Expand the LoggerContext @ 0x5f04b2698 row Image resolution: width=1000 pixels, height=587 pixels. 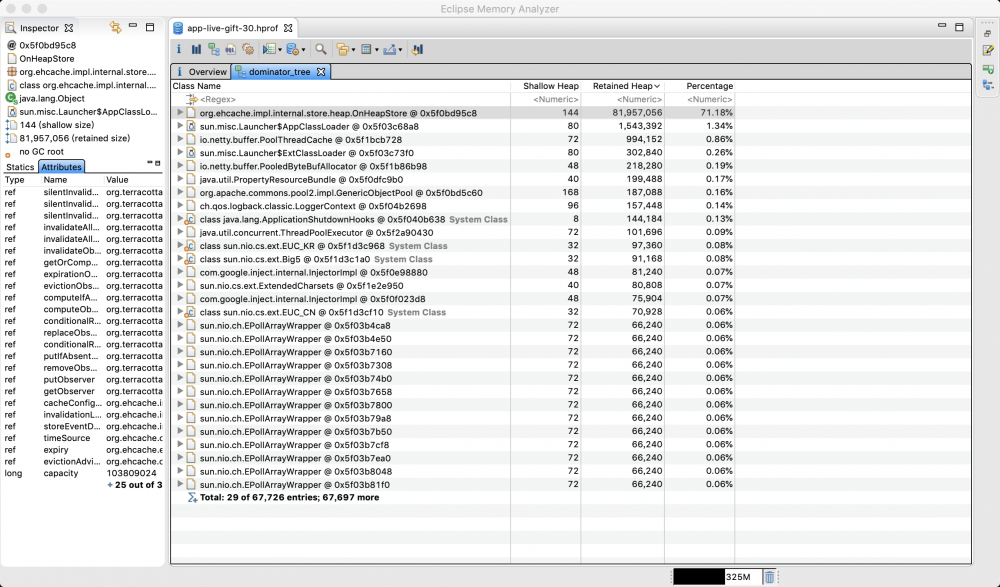tap(180, 205)
